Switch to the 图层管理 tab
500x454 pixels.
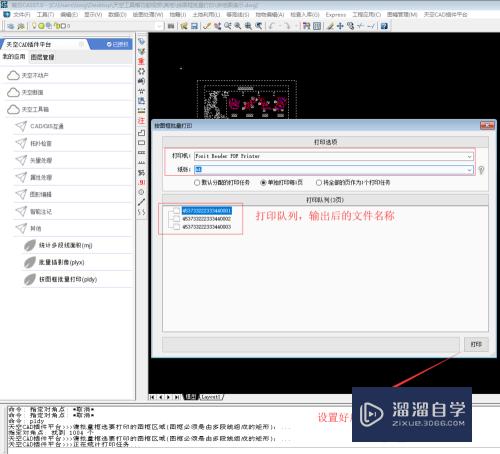42,57
